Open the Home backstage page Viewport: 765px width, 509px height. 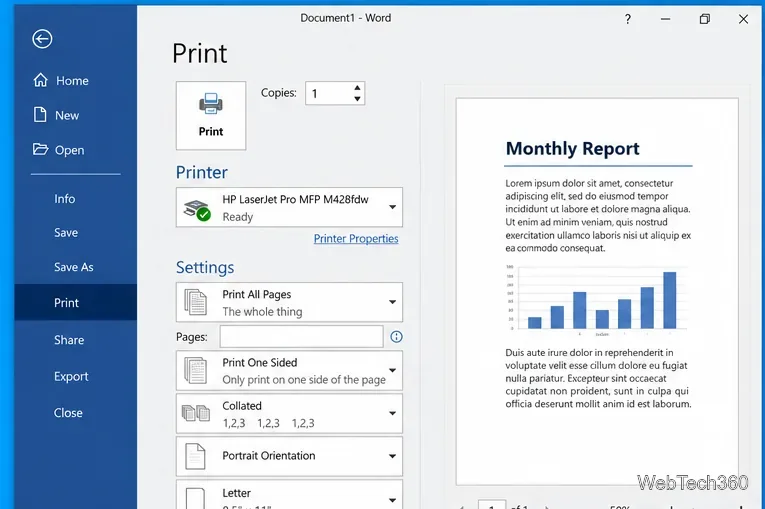pyautogui.click(x=61, y=81)
